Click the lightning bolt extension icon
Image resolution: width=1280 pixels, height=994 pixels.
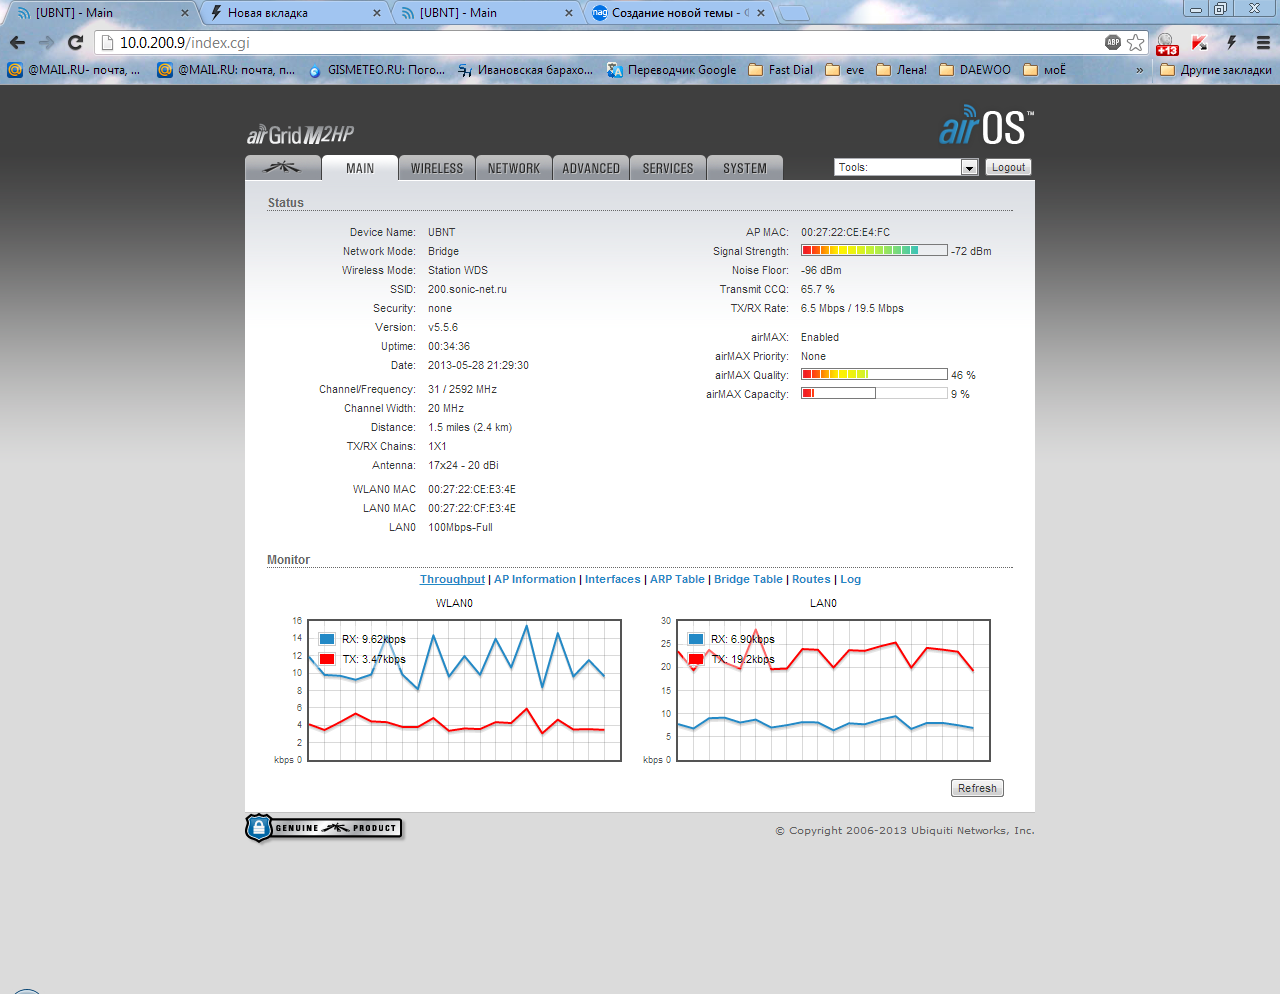(x=1232, y=42)
